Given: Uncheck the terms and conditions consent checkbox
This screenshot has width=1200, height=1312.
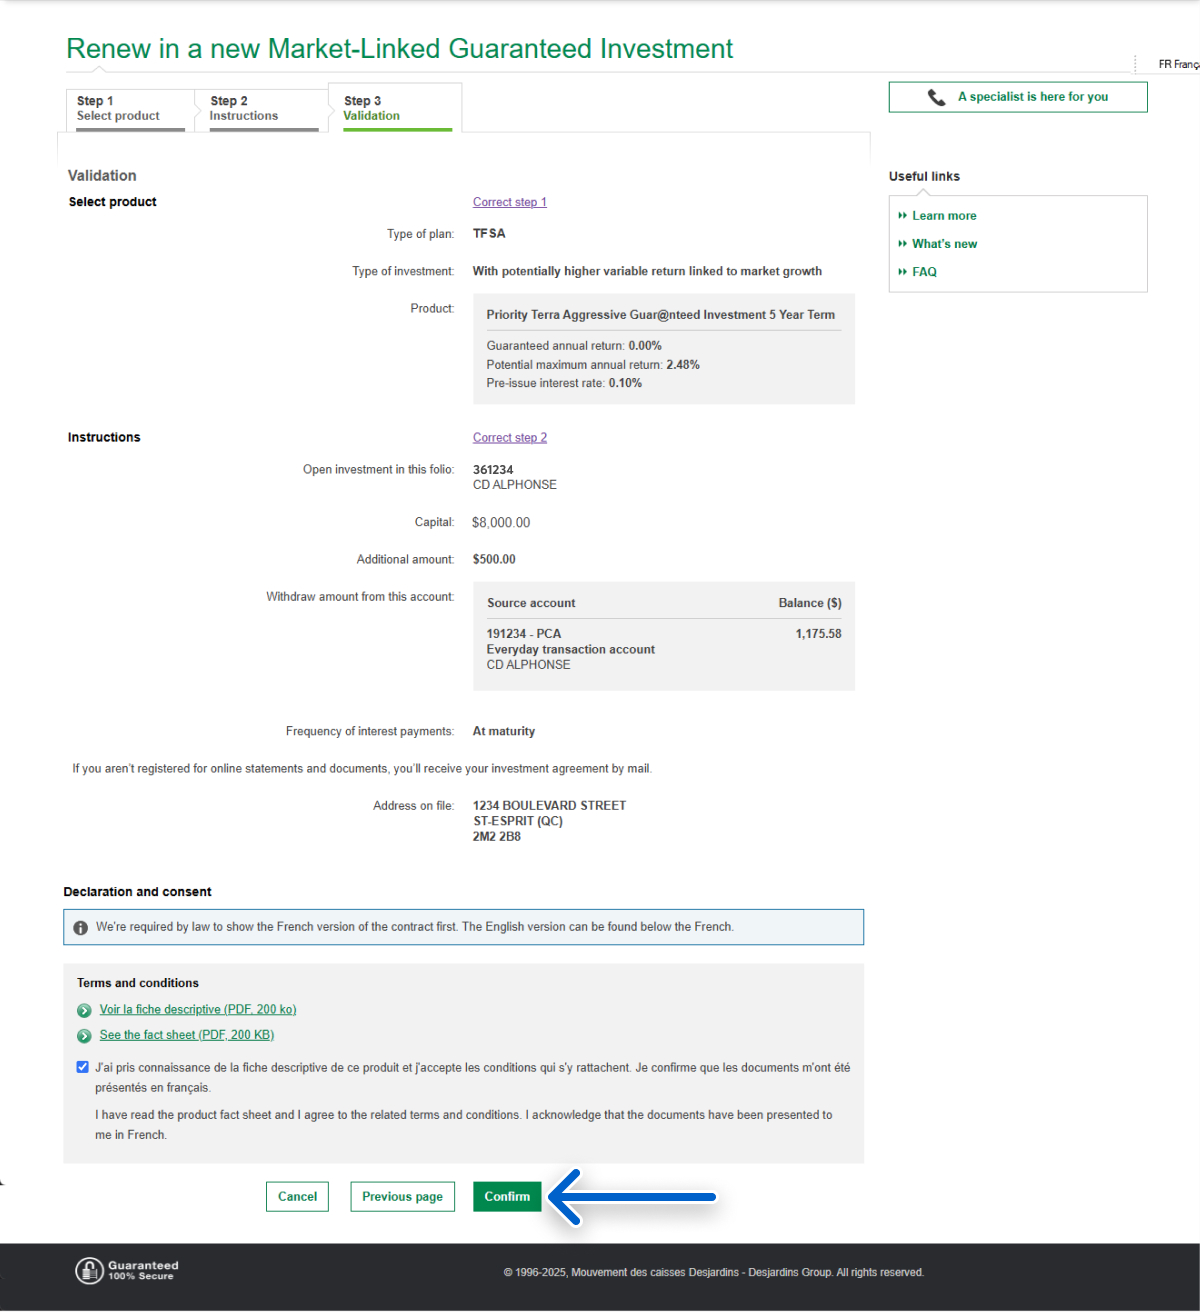Looking at the screenshot, I should tap(82, 1067).
